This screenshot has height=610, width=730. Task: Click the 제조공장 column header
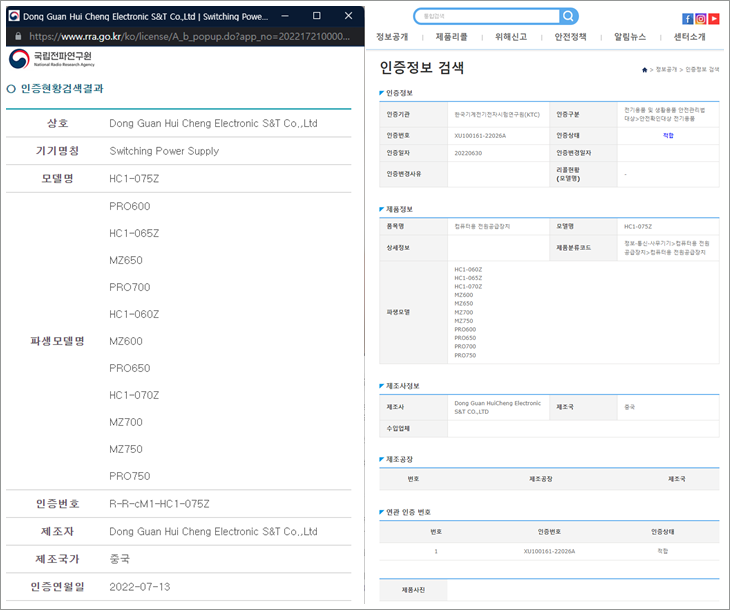(x=541, y=479)
